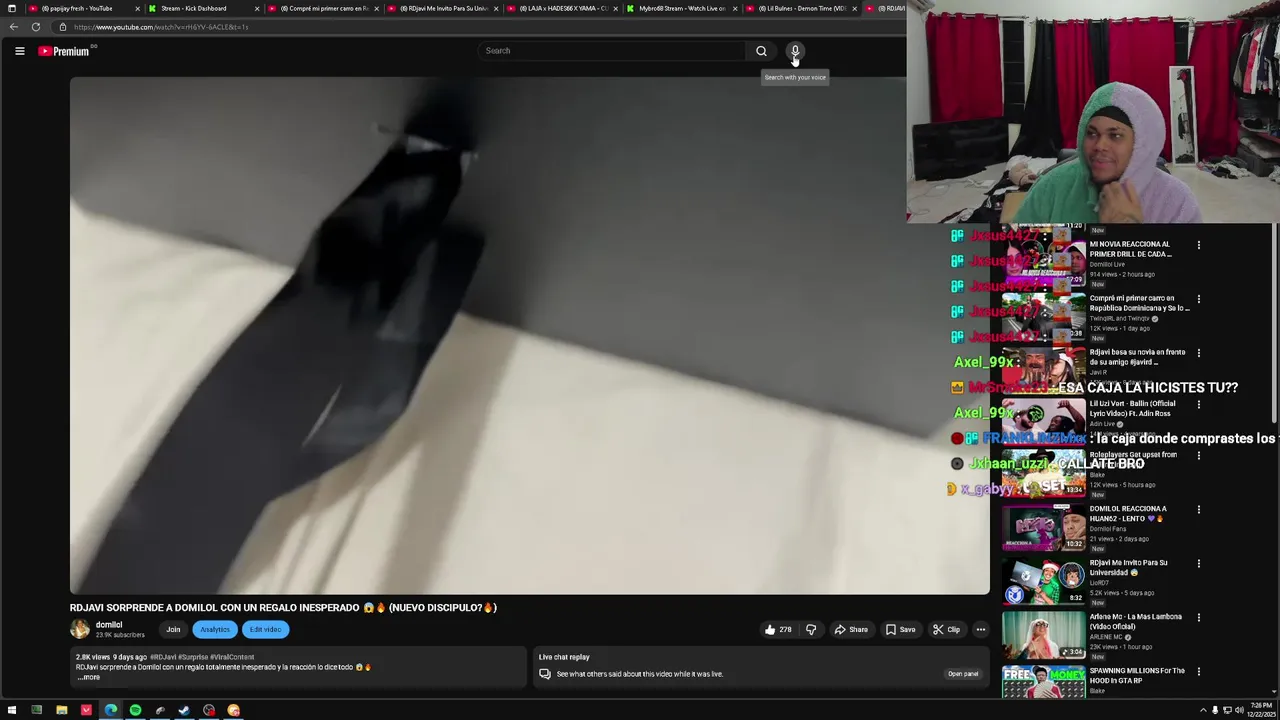Open Arlene Mc - La Mas Lambona thumbnail
Screen dimensions: 1280x720
click(1044, 636)
